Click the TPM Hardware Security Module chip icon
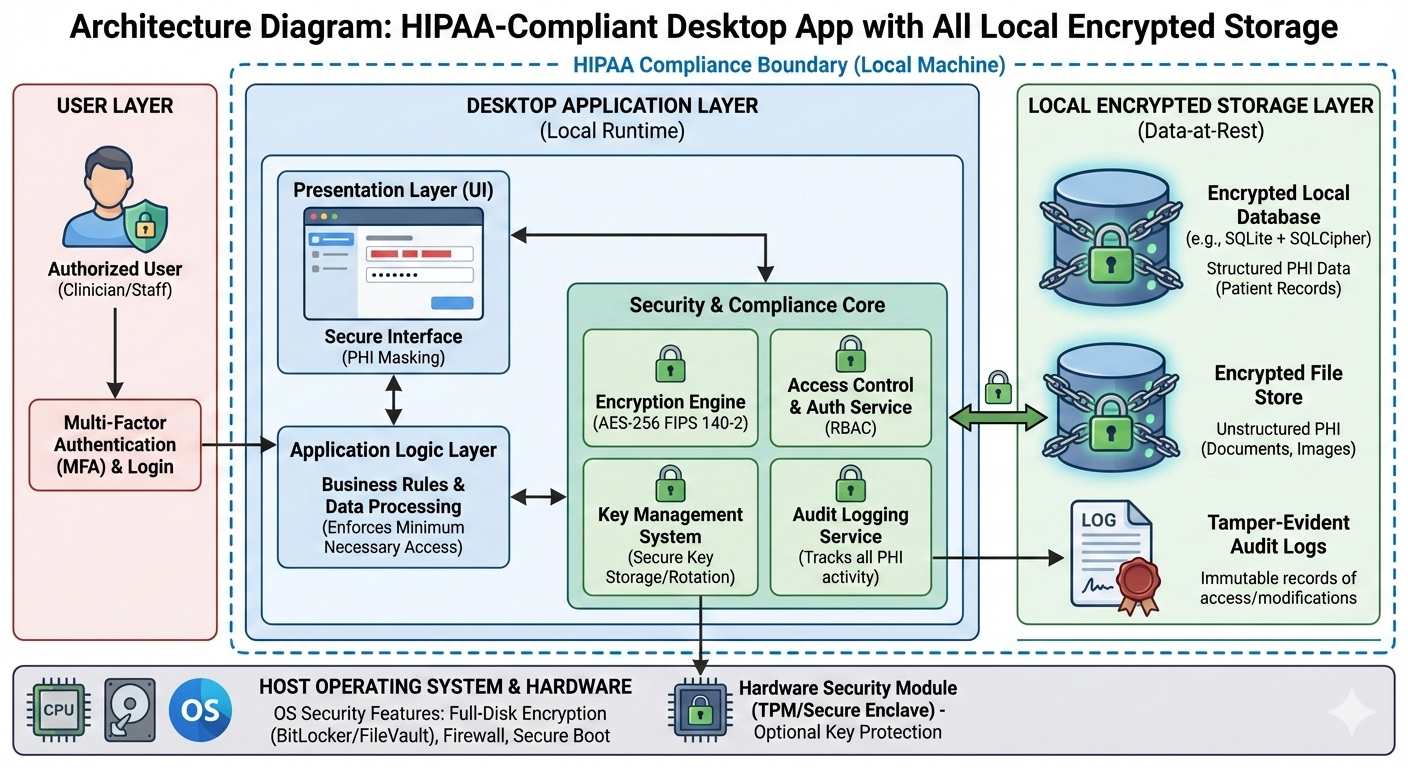Viewport: 1408px width, 768px height. [700, 712]
